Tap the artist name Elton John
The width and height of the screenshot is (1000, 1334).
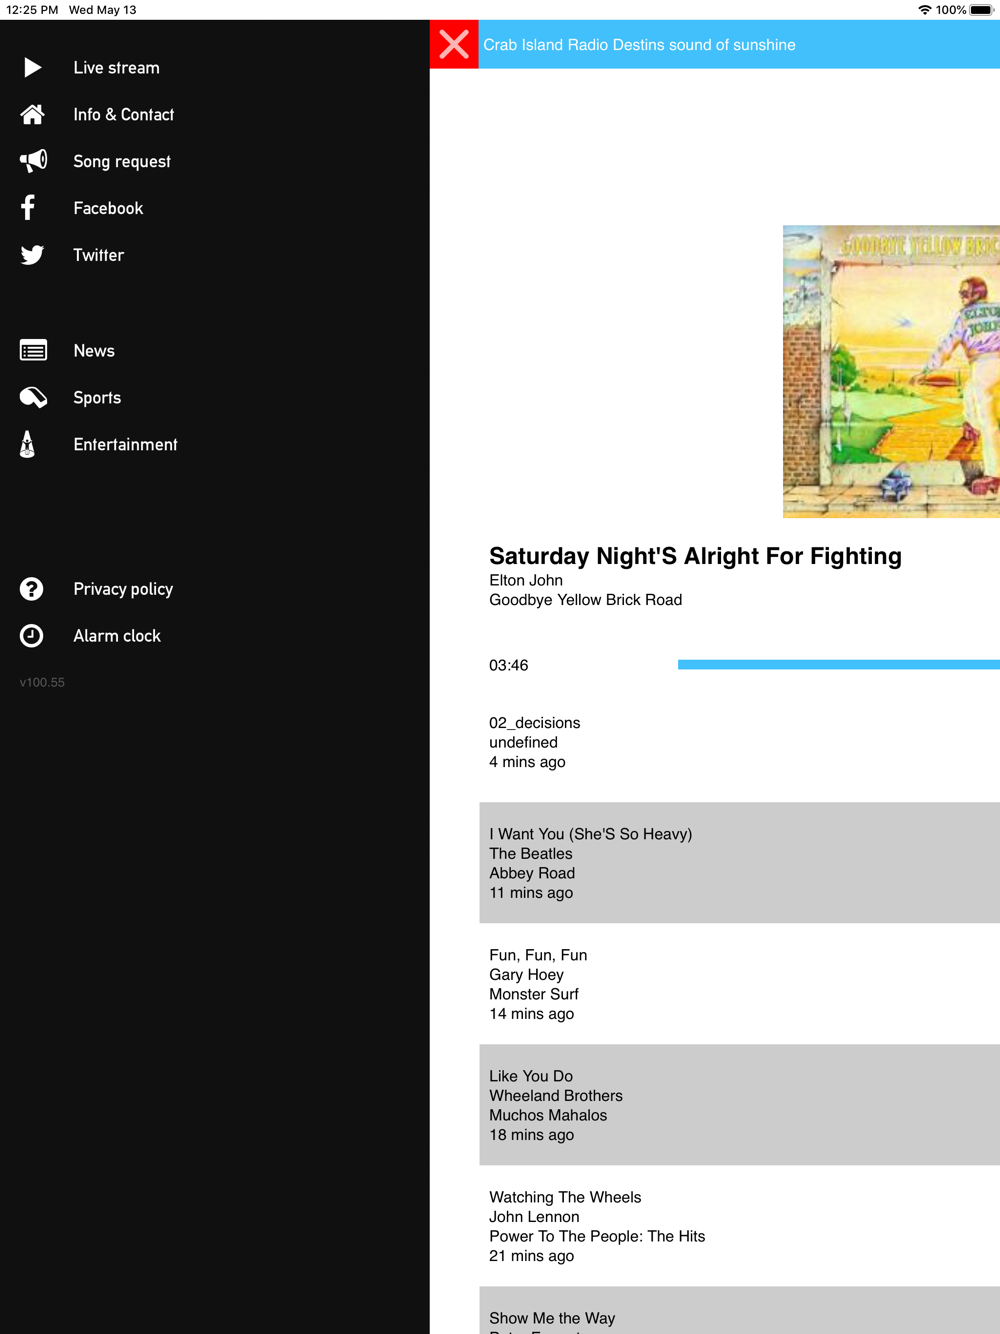point(526,580)
